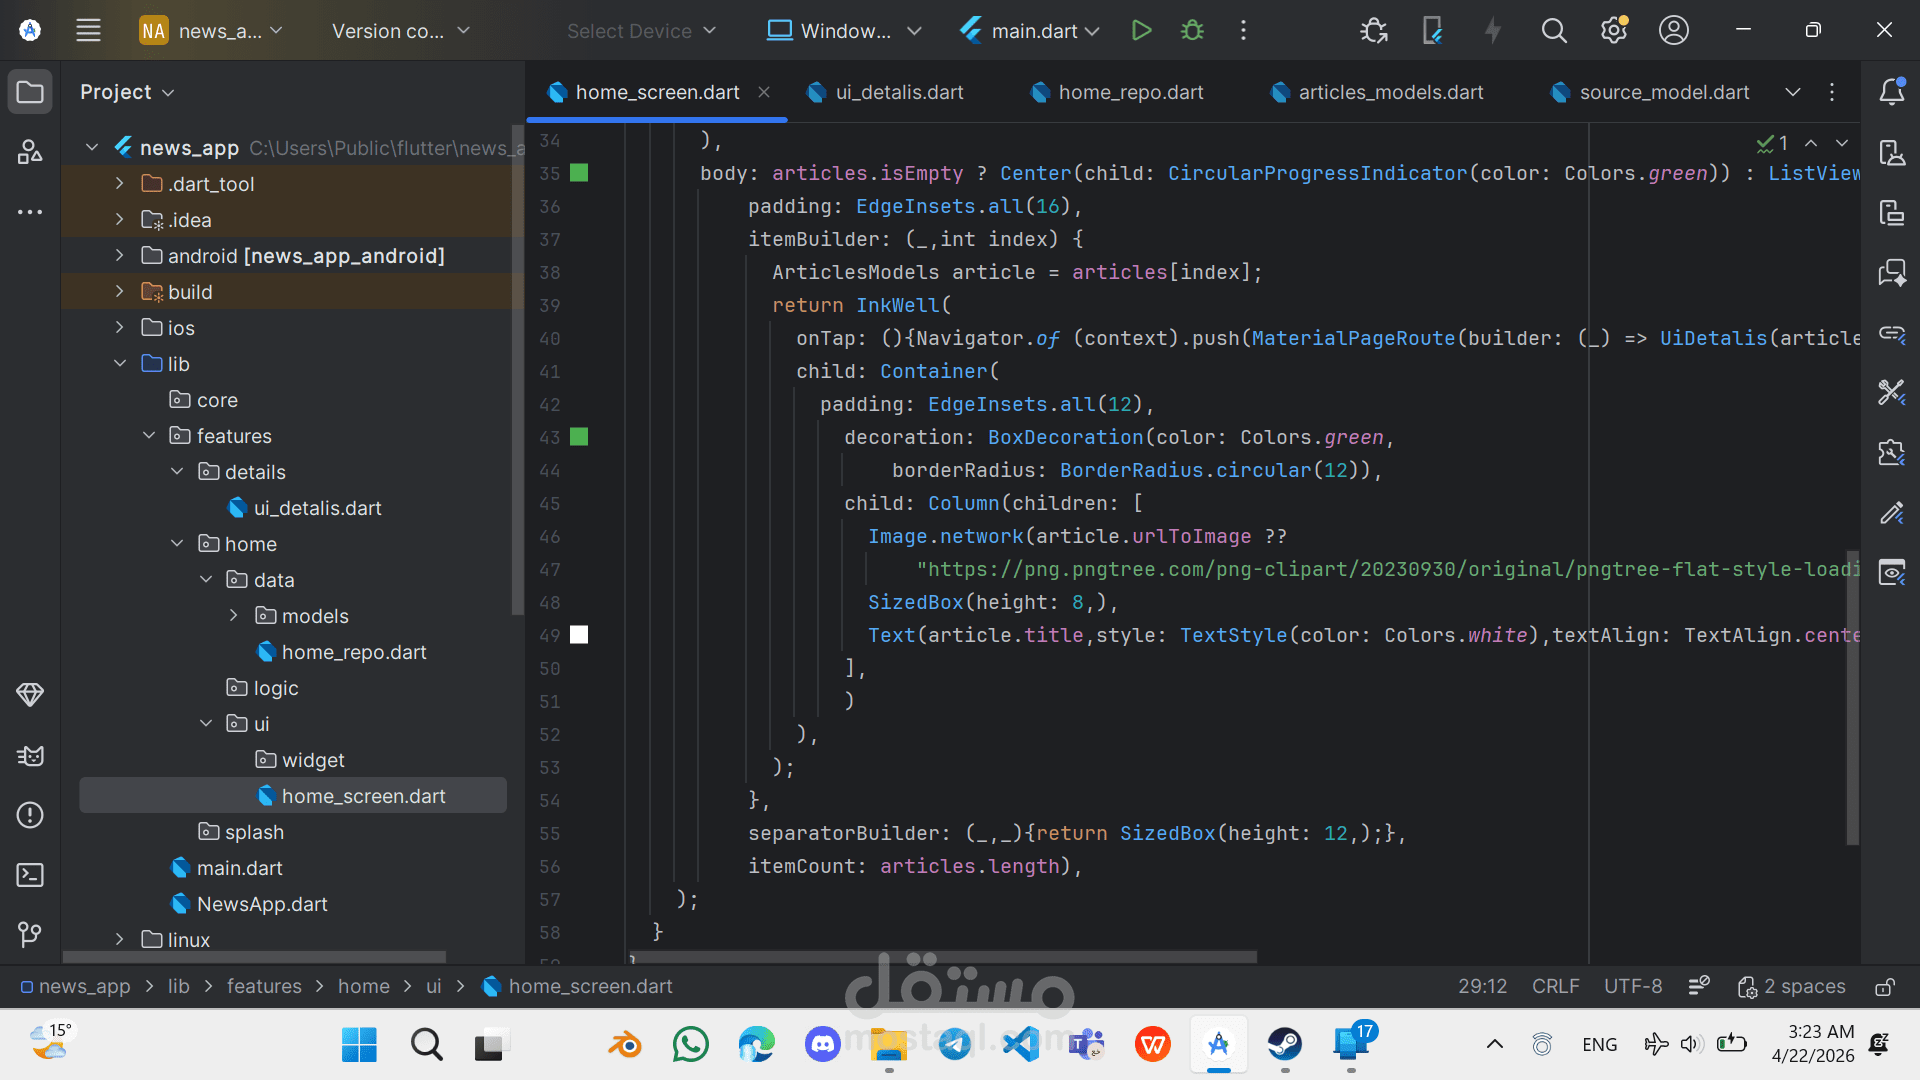Collapse the lib folder in the project tree
Viewport: 1920px width, 1080px height.
120,364
